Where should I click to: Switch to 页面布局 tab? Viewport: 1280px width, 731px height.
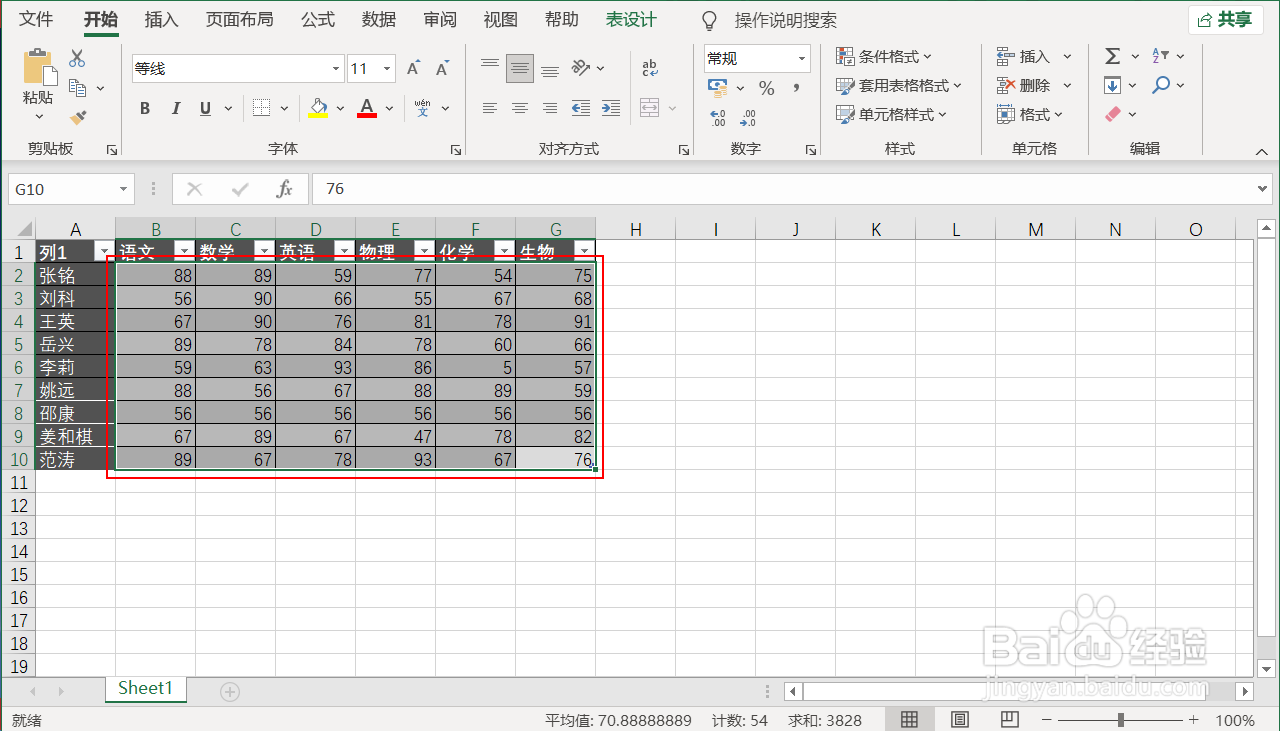[x=239, y=20]
